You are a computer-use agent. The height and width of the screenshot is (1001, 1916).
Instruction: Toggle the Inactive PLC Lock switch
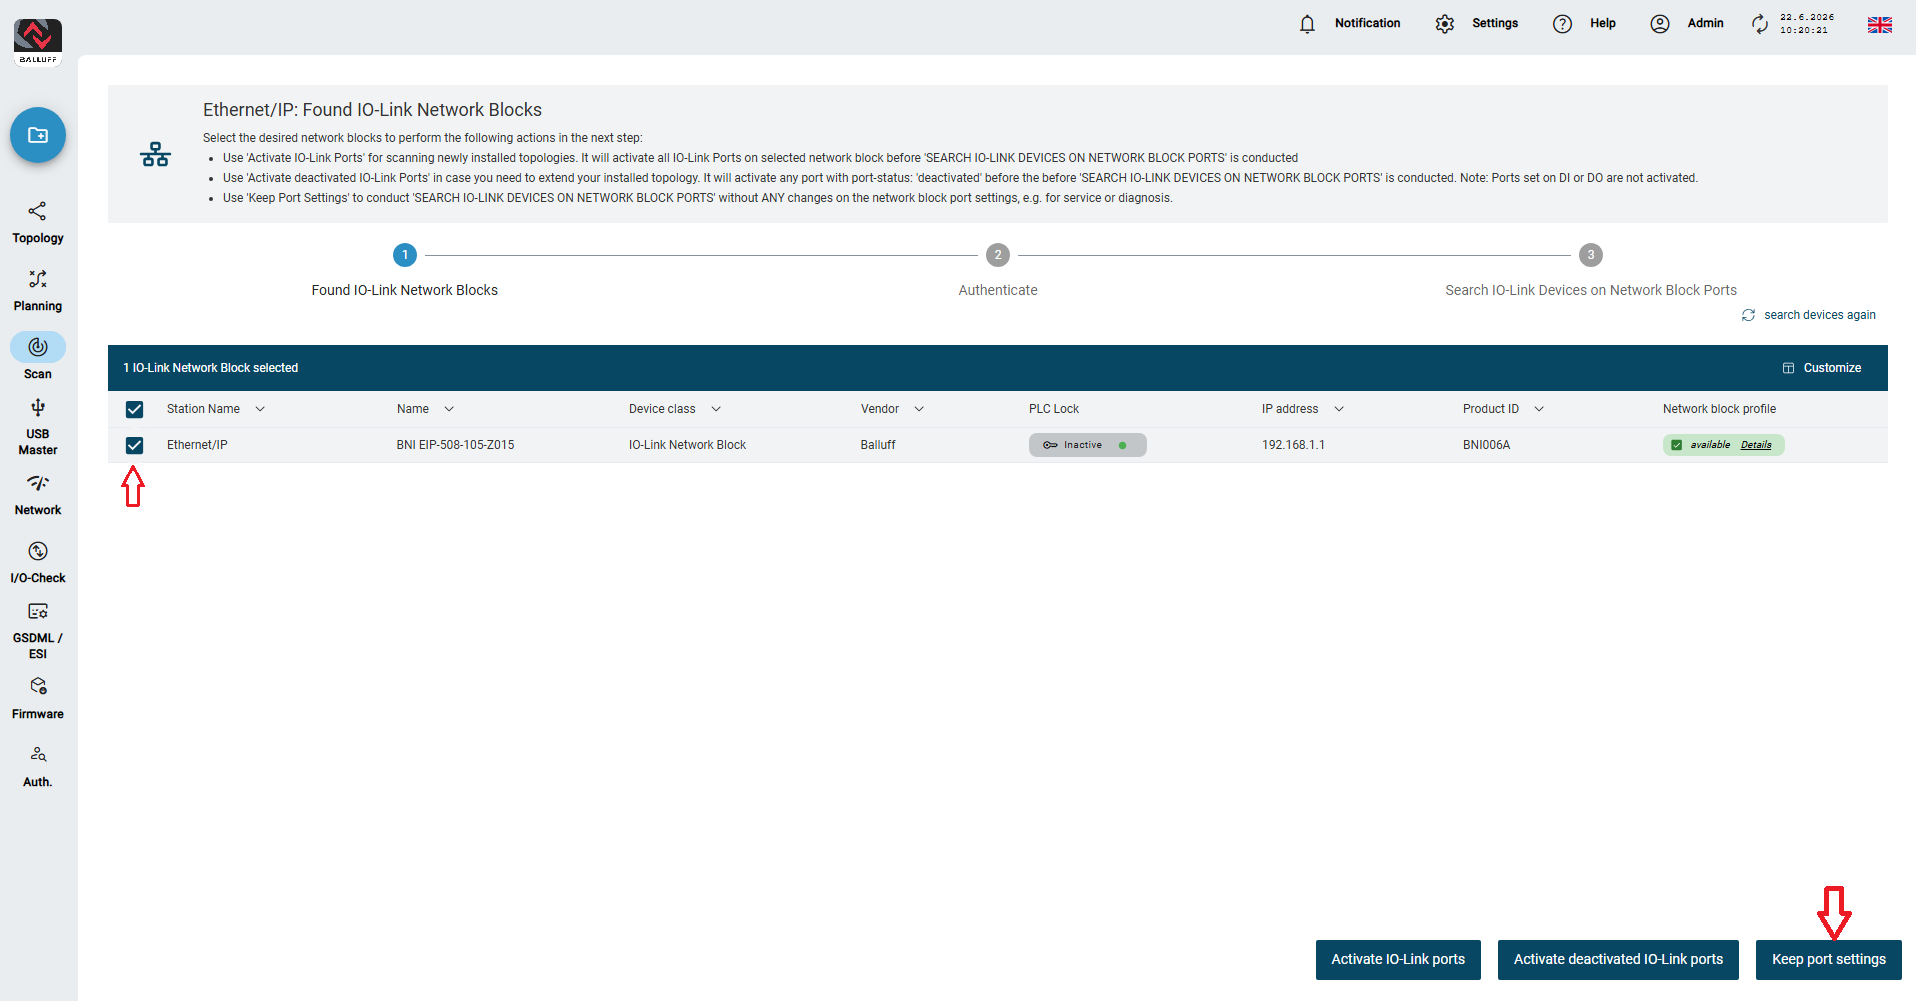1087,445
